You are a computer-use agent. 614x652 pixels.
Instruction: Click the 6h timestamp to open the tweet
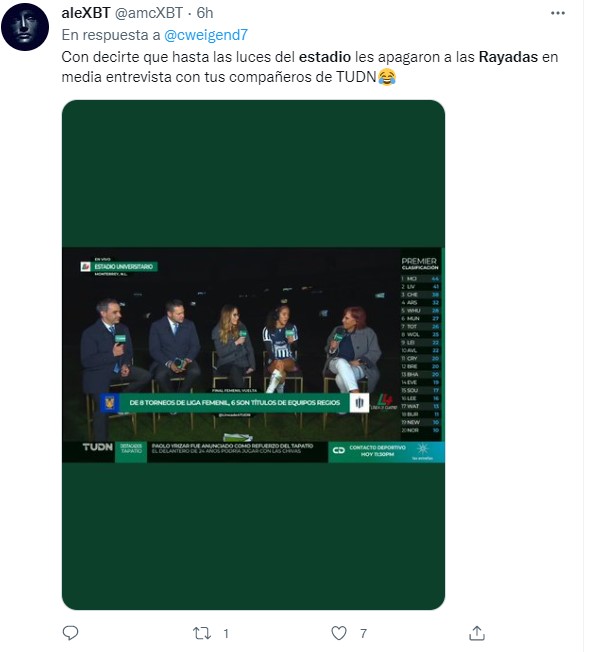tap(205, 13)
